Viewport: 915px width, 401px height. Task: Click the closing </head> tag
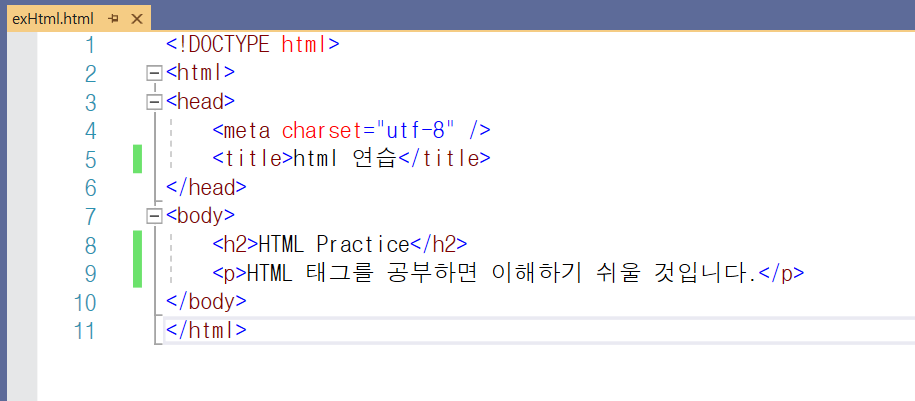click(x=206, y=187)
